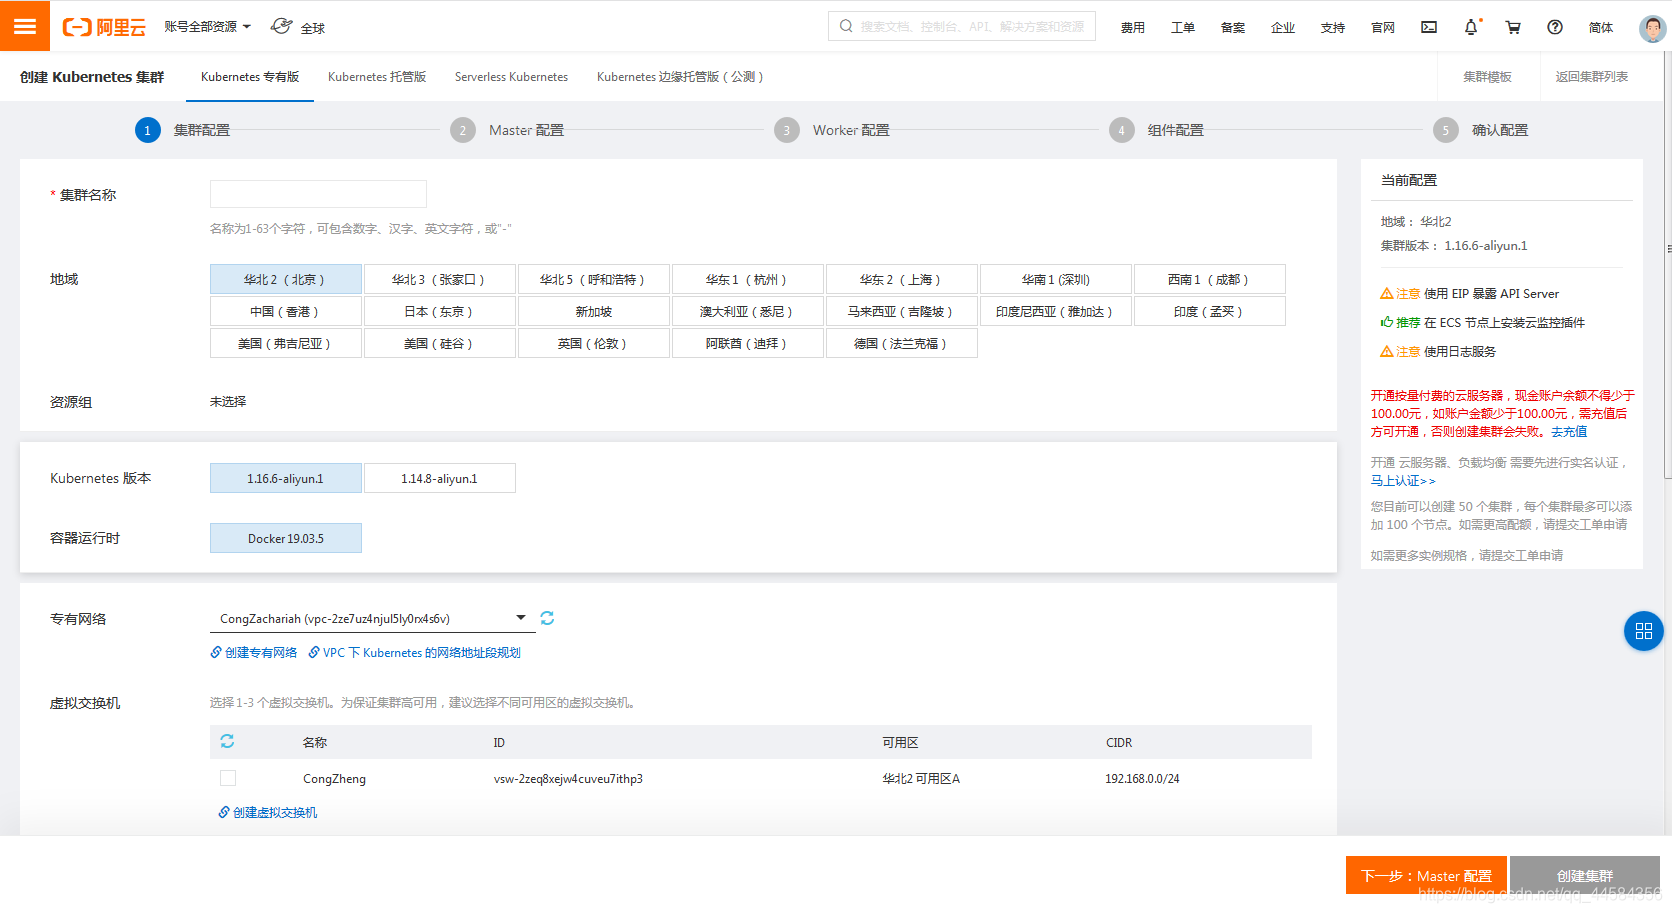Screen dimensions: 1672x913
Task: Open the 工单 top menu
Action: tap(1183, 27)
